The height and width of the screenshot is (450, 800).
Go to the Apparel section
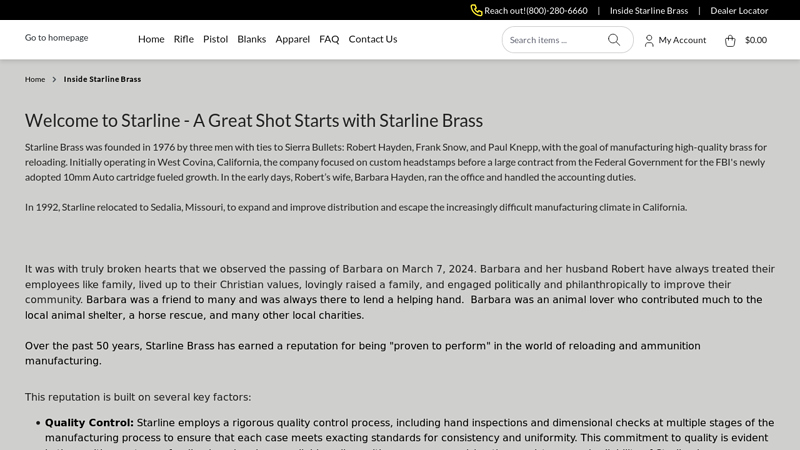292,39
